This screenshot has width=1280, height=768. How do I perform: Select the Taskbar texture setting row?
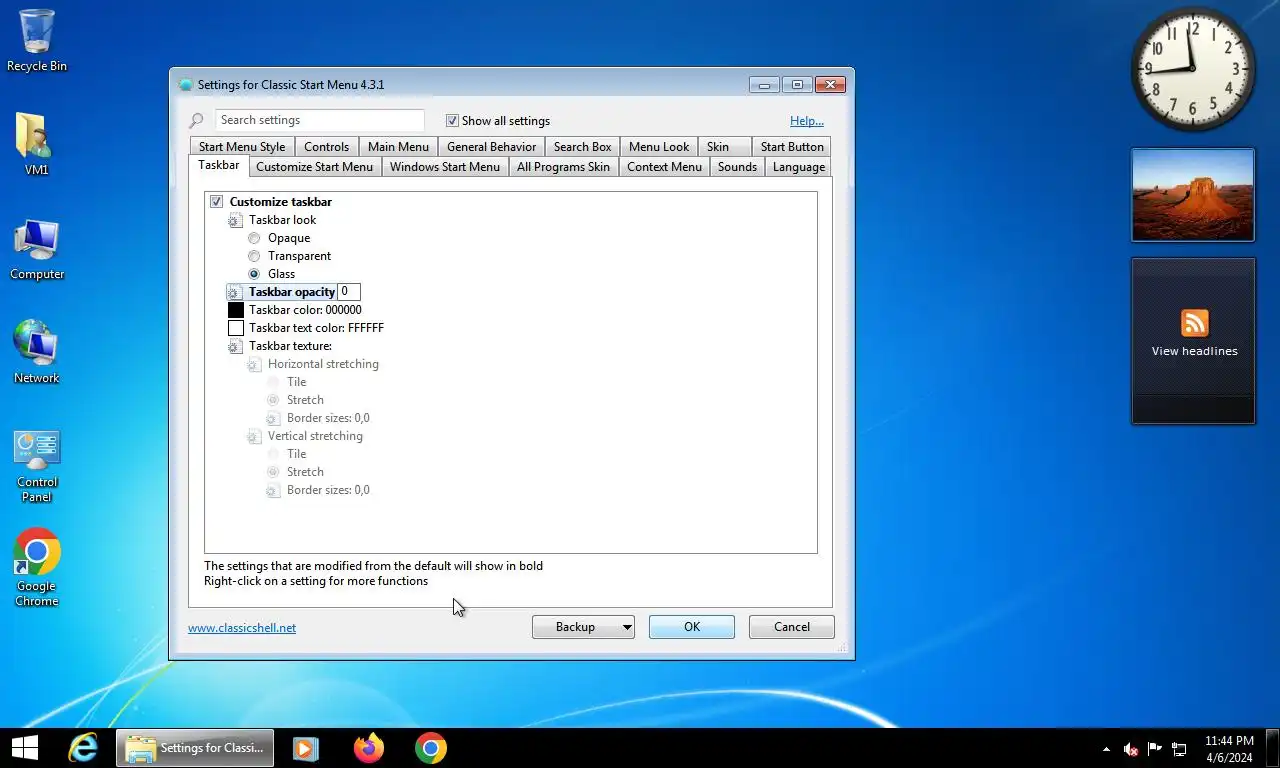(280, 346)
